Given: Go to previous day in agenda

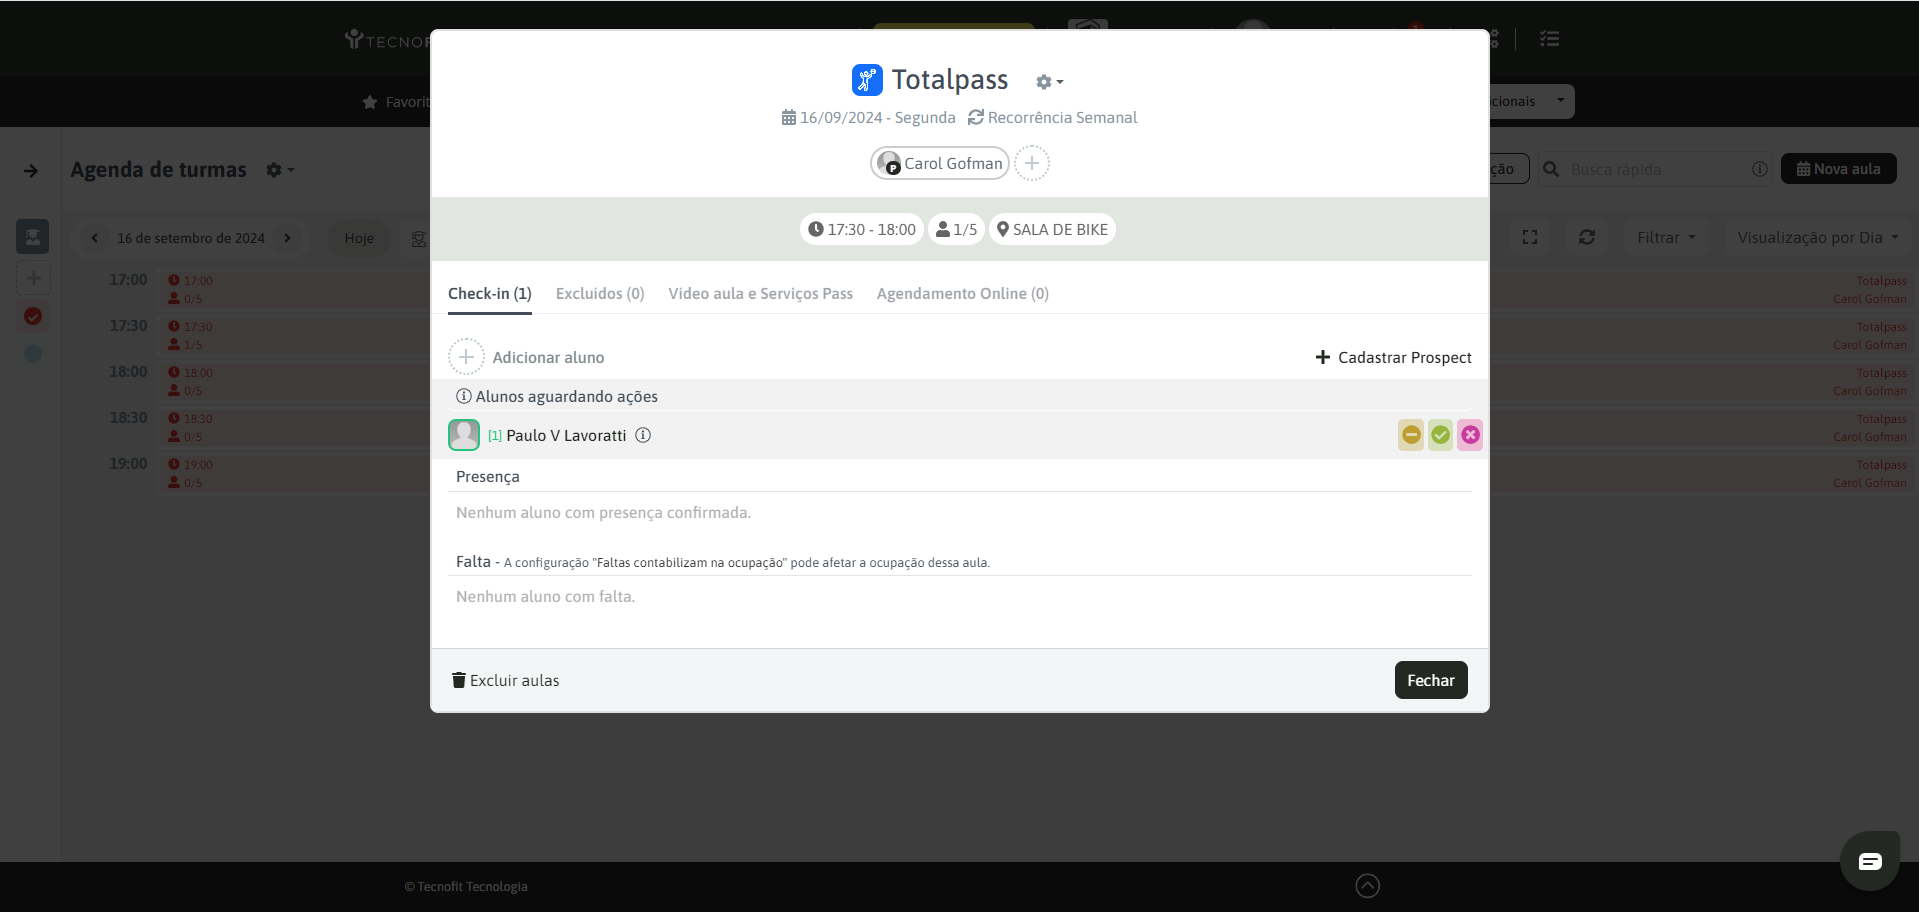Looking at the screenshot, I should pos(95,238).
